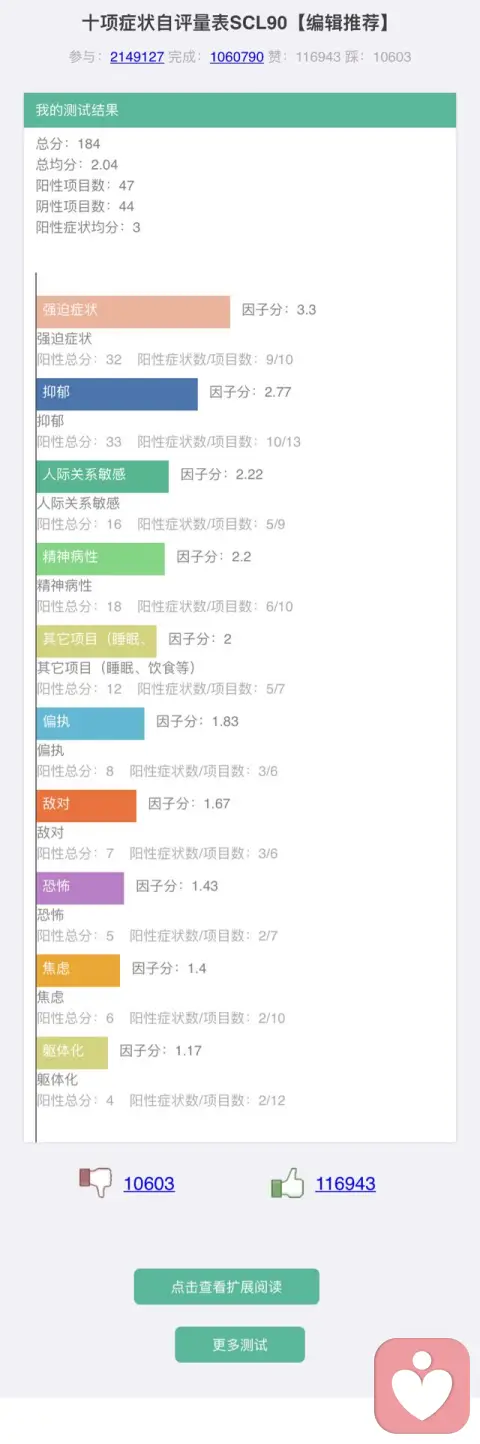Viewport: 480px width, 1444px height.
Task: Click the 10603 dislike count link
Action: (x=149, y=1184)
